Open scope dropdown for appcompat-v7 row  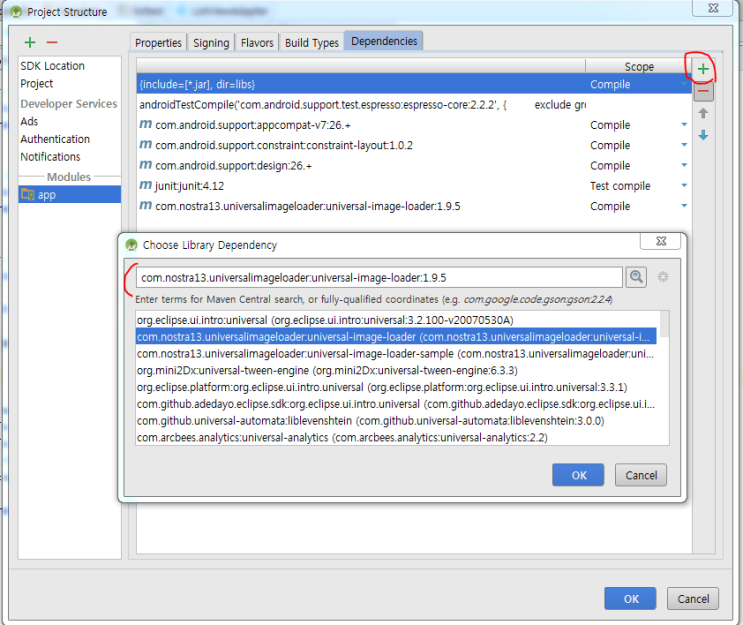coord(684,125)
